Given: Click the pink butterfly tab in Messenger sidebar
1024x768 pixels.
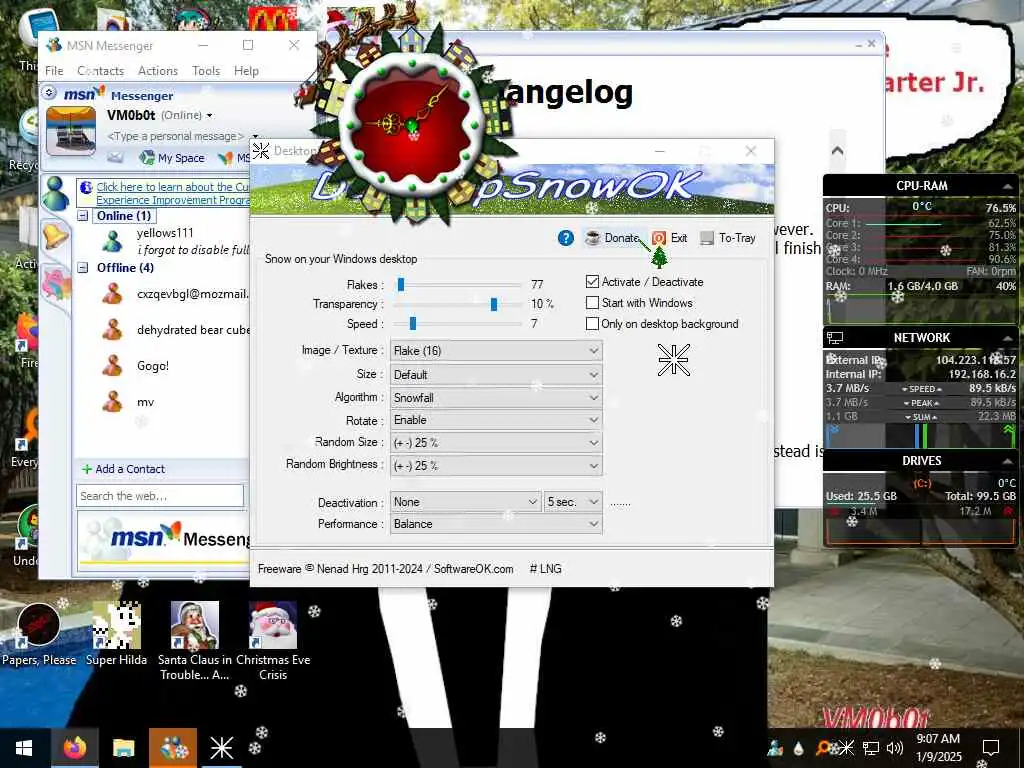Looking at the screenshot, I should point(56,285).
